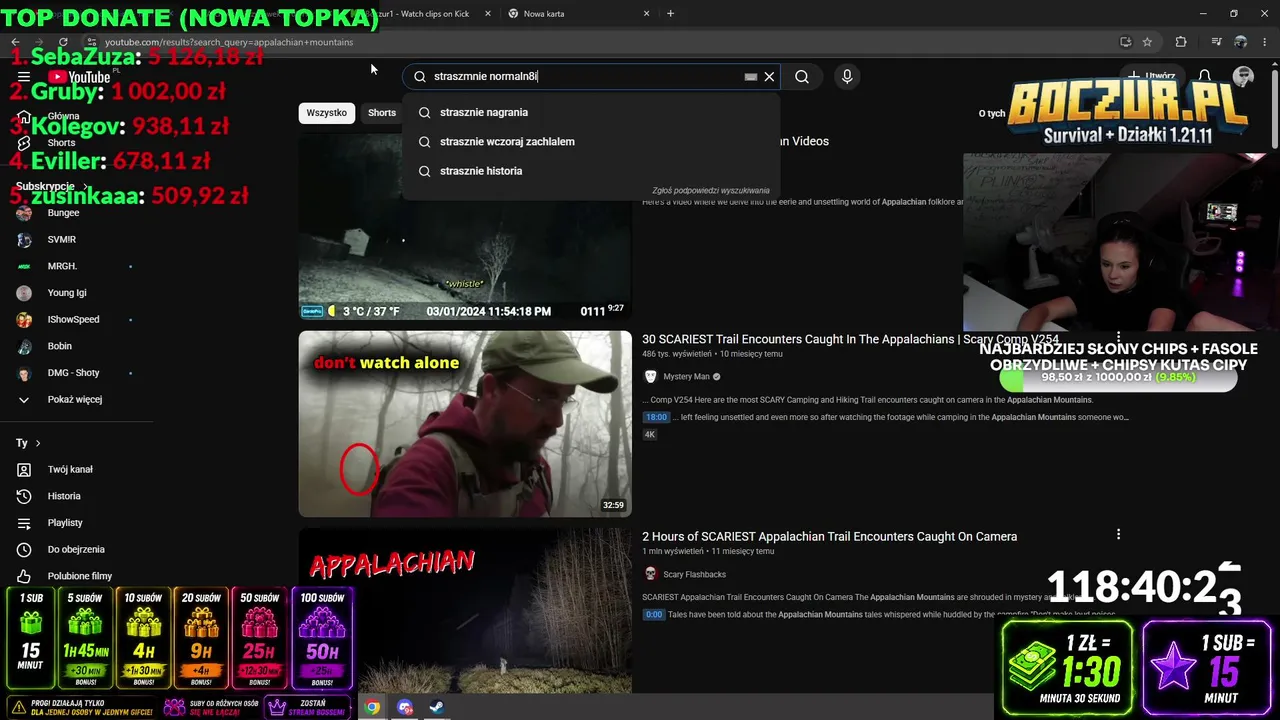Switch to the Nowa karta tab

click(579, 13)
